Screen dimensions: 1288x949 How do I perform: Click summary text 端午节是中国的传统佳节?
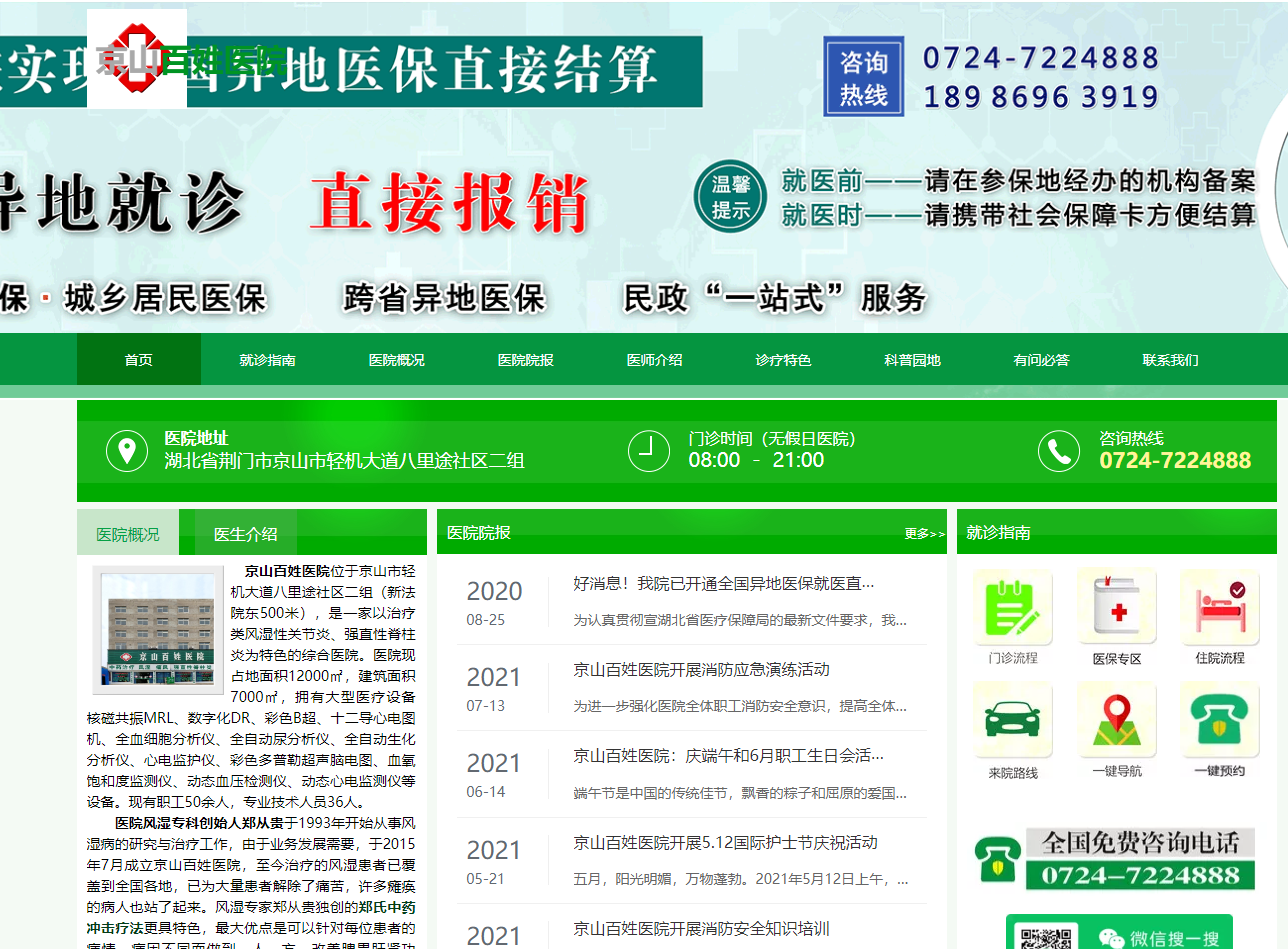[x=740, y=793]
